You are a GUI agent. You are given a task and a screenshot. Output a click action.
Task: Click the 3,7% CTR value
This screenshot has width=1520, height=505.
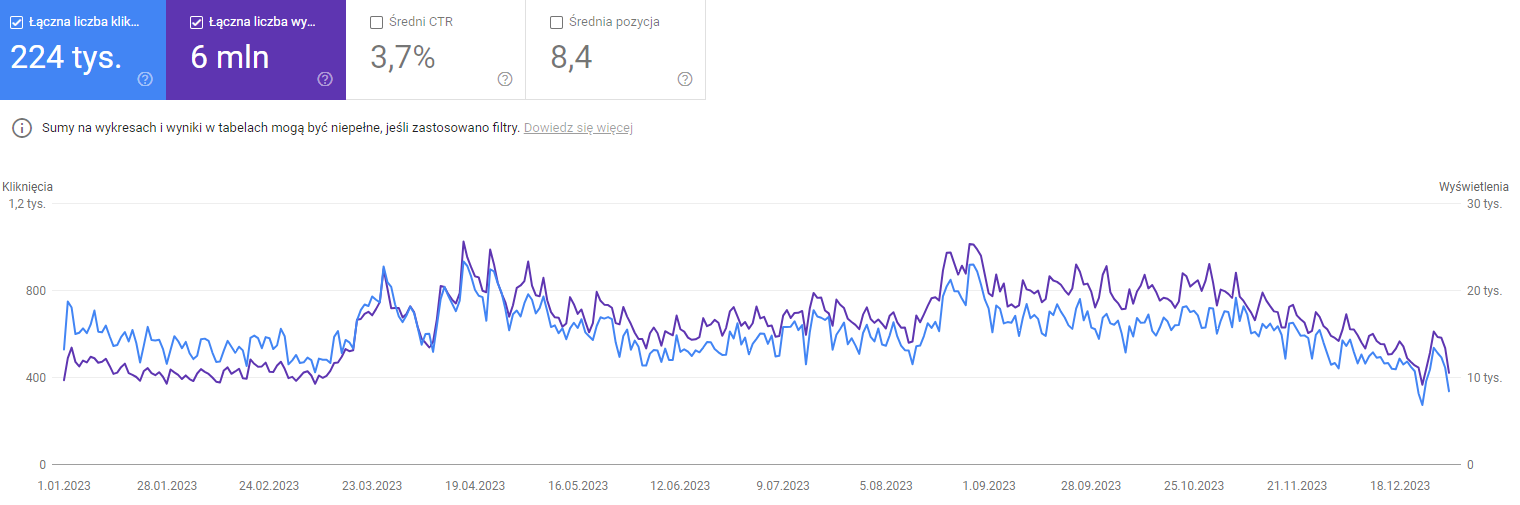coord(403,57)
